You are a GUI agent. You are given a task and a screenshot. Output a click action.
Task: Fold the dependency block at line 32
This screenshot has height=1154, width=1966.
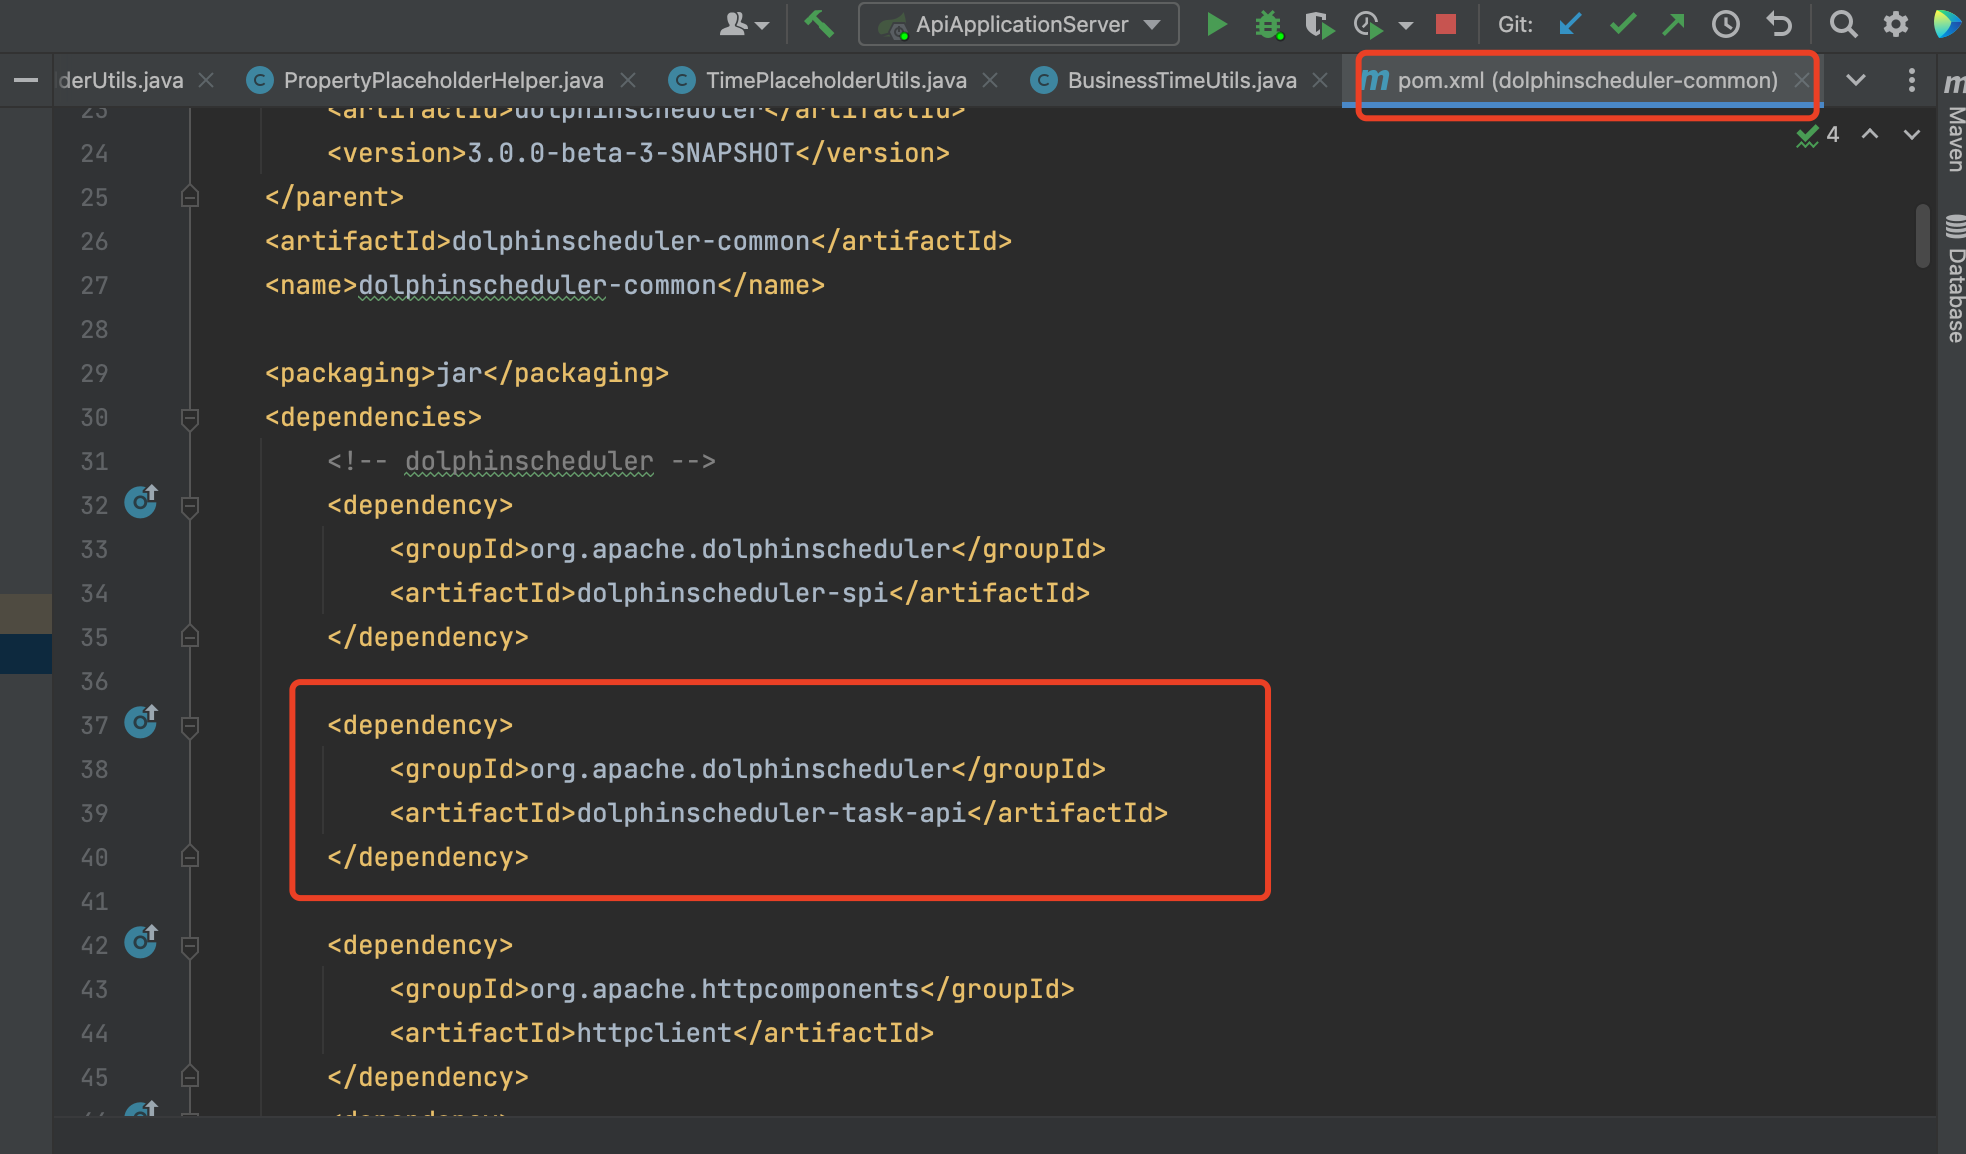point(190,506)
